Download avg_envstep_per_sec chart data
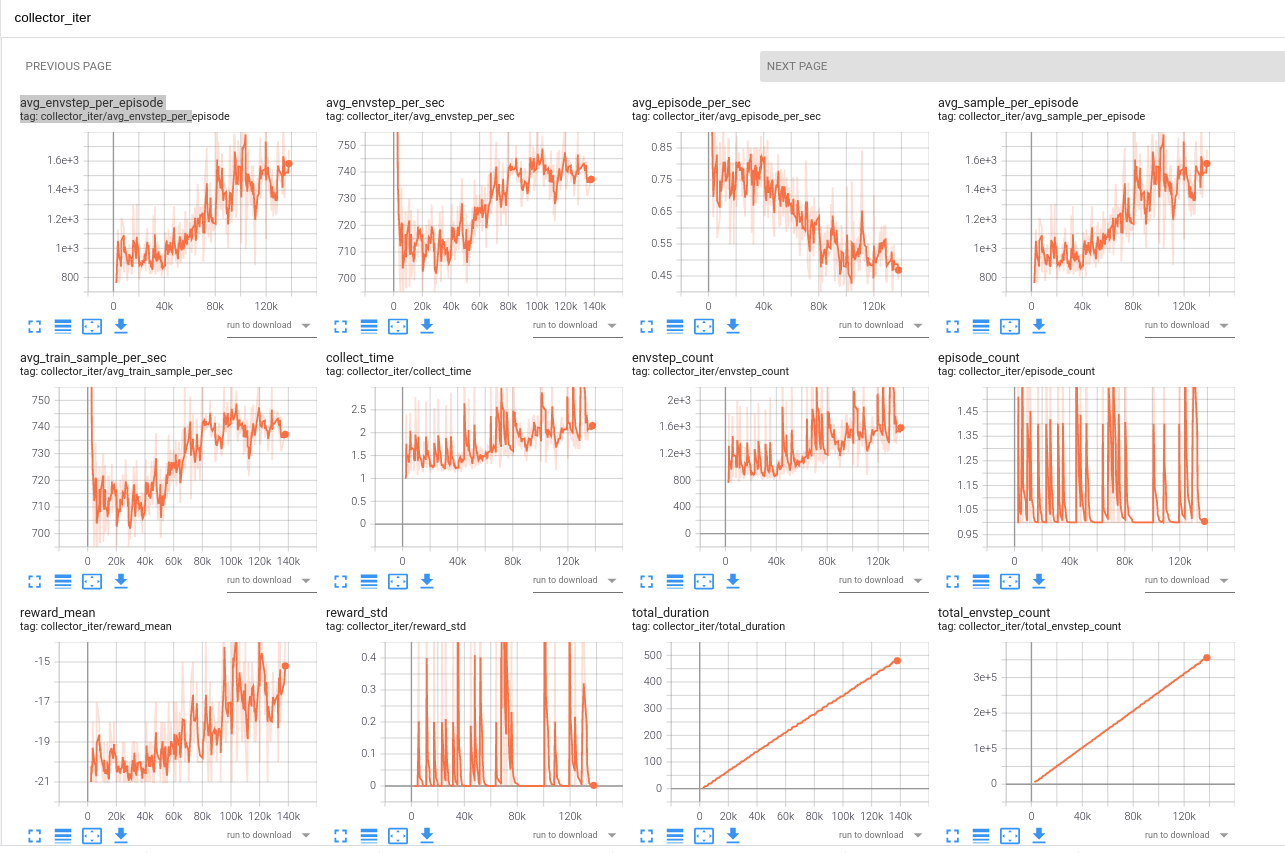Viewport: 1285px width, 853px height. pyautogui.click(x=427, y=326)
